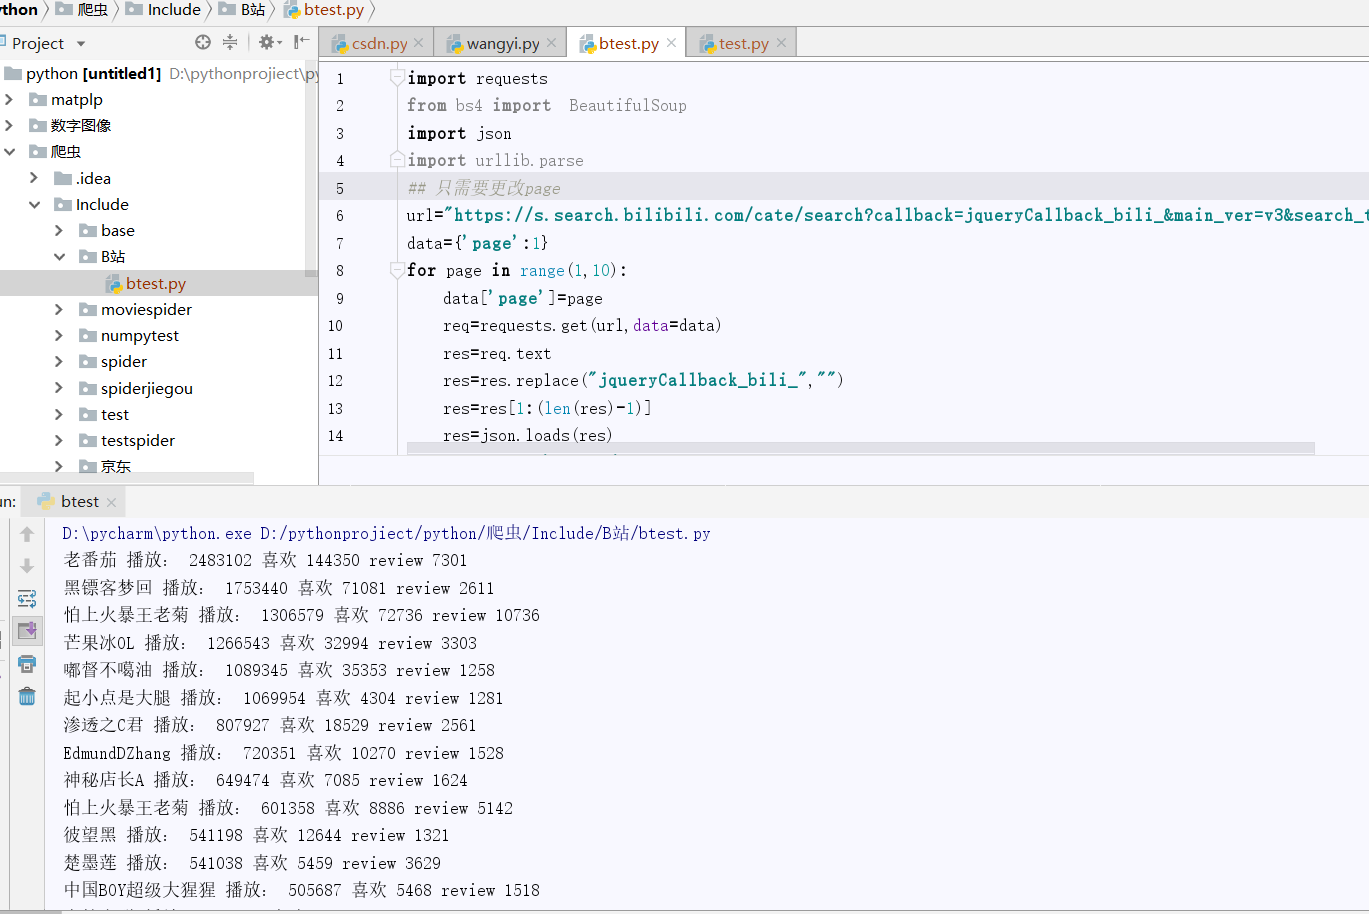Close the csdn.py tab
Viewport: 1369px width, 914px height.
tap(418, 43)
